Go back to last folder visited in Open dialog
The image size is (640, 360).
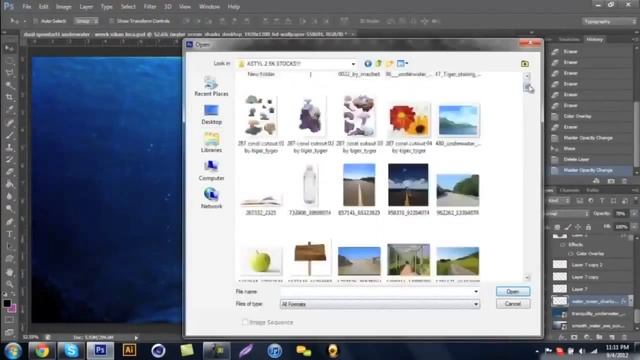coord(368,64)
